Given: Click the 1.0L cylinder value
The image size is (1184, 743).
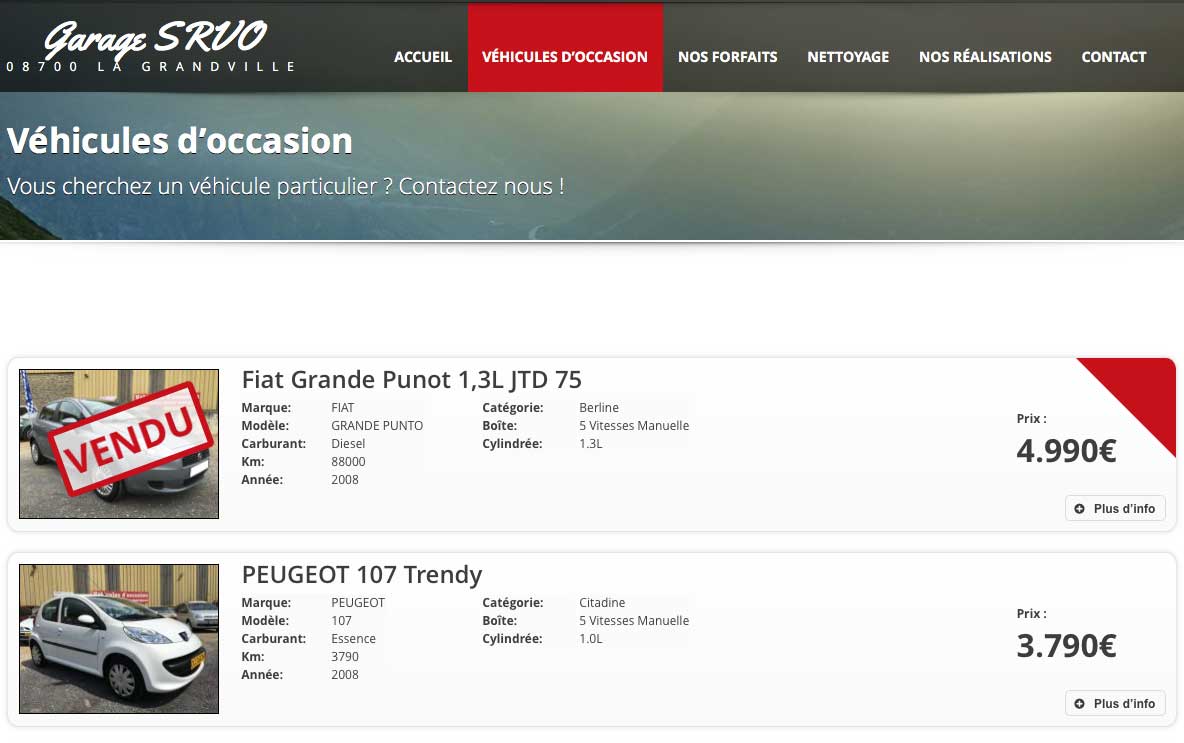Looking at the screenshot, I should 590,639.
